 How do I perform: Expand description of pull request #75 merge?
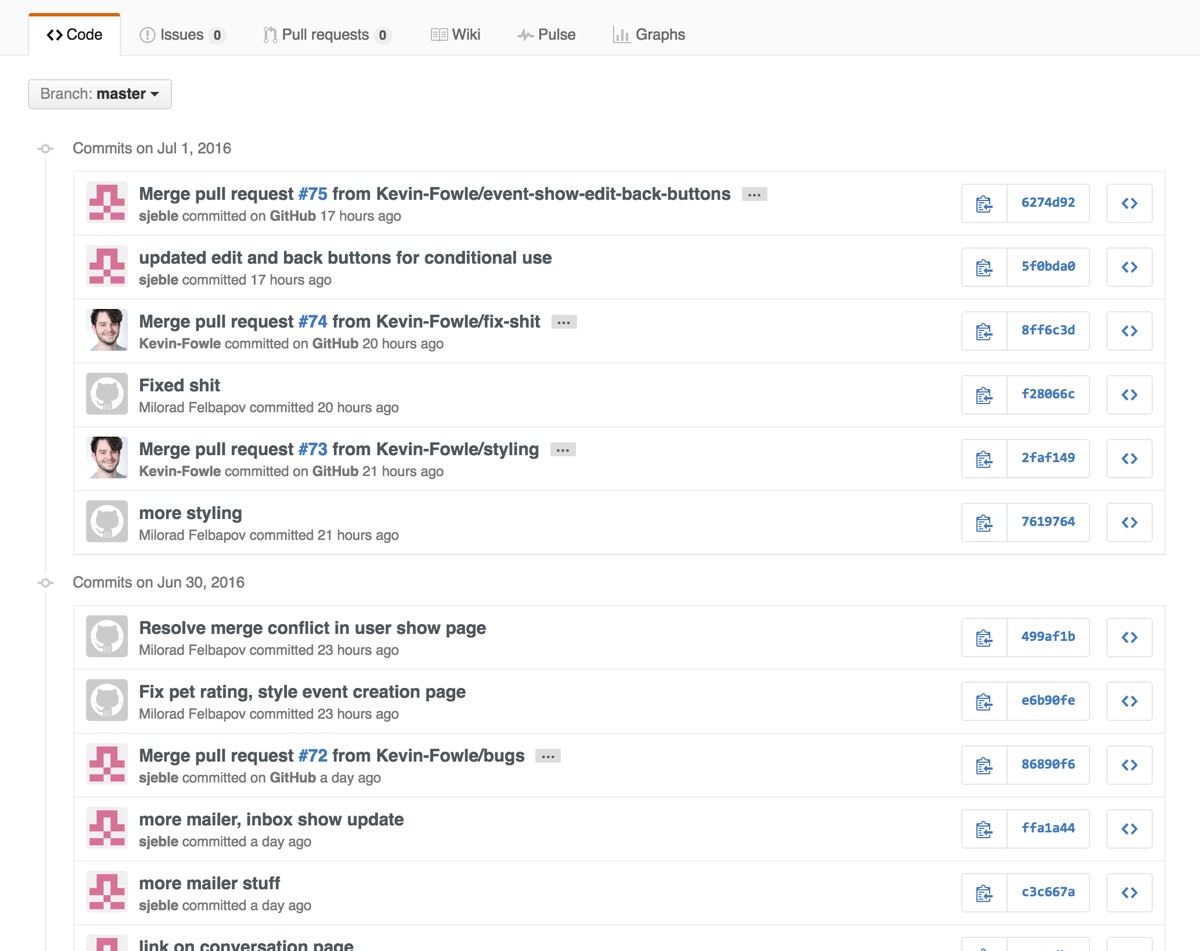[754, 194]
